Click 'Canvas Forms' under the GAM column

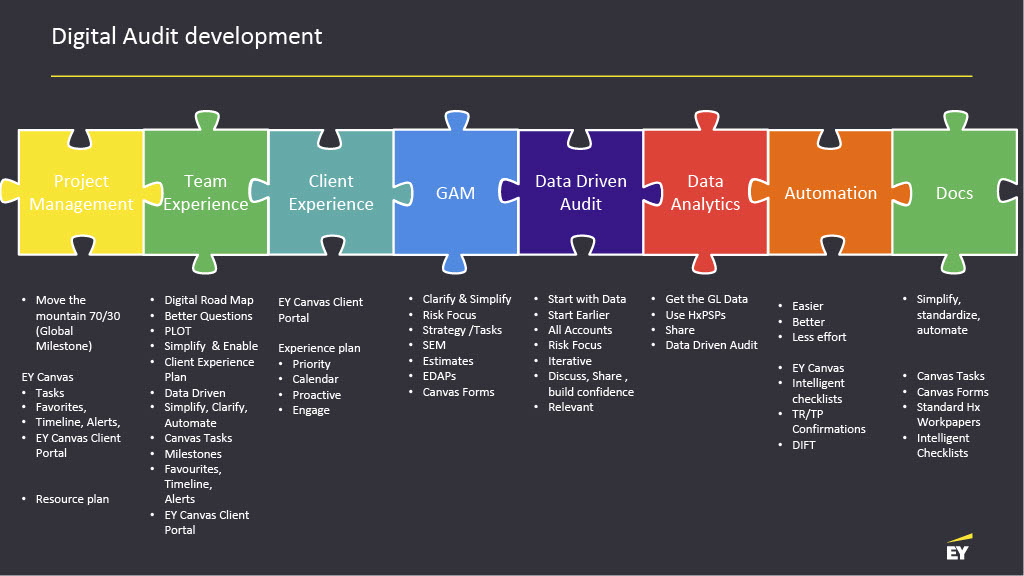458,392
